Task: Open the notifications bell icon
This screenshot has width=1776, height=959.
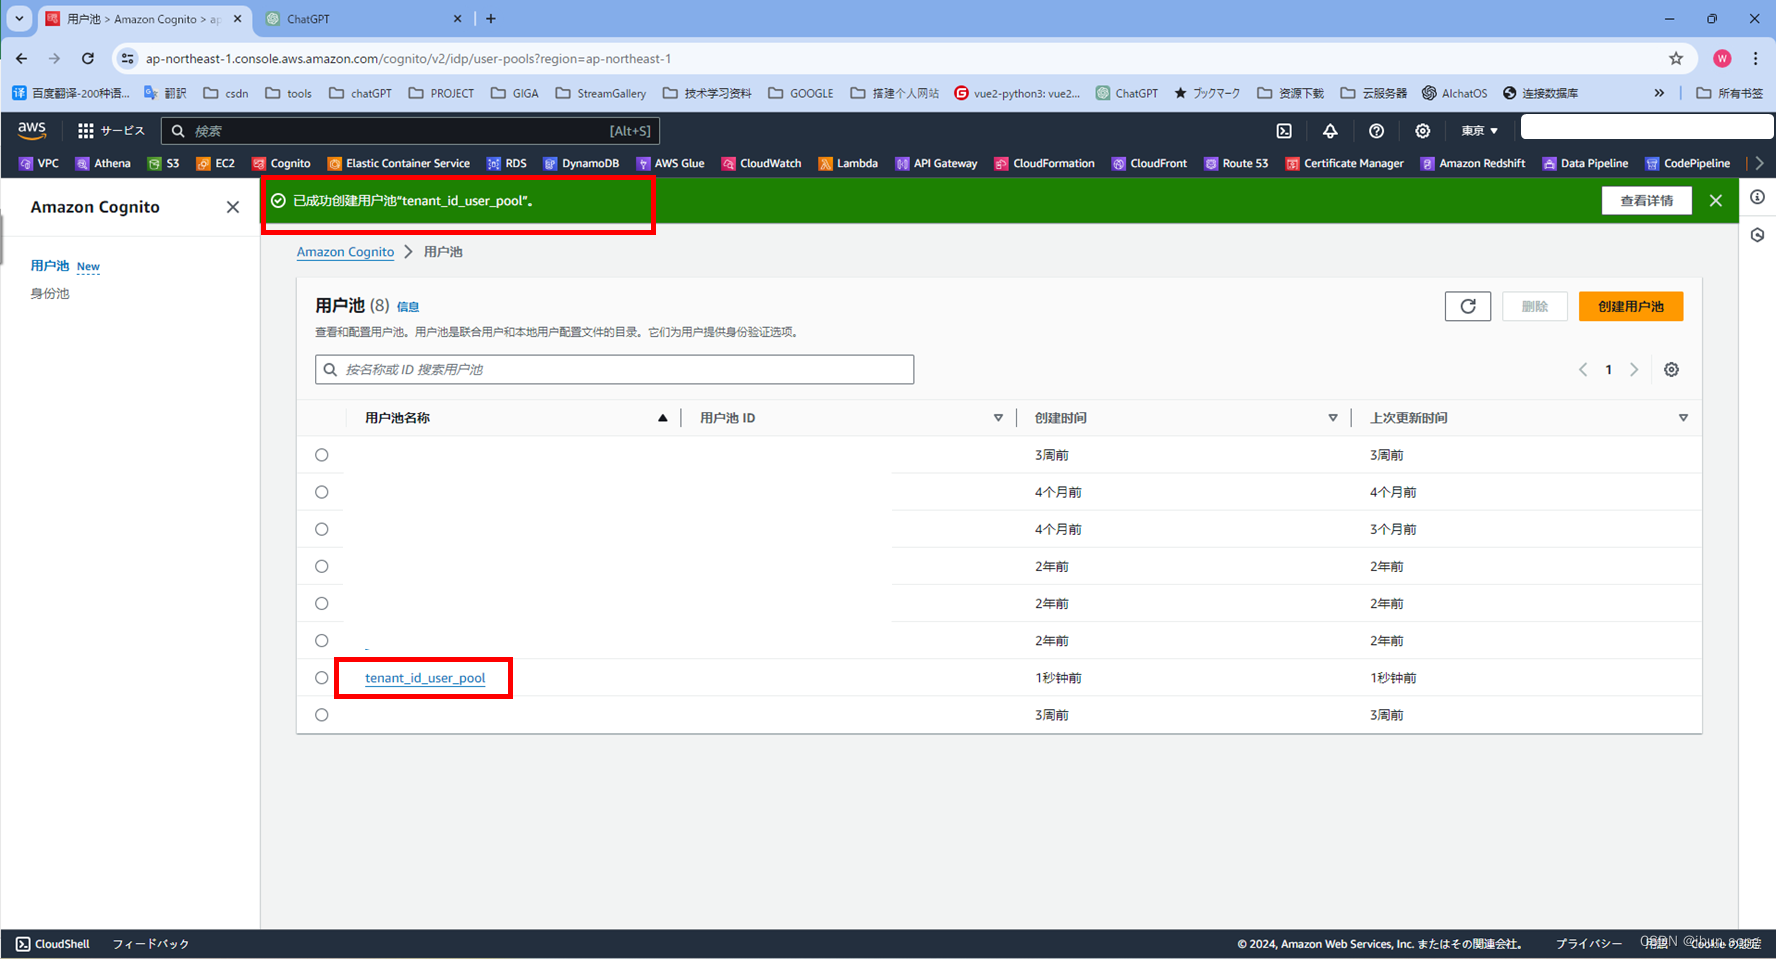Action: tap(1330, 131)
